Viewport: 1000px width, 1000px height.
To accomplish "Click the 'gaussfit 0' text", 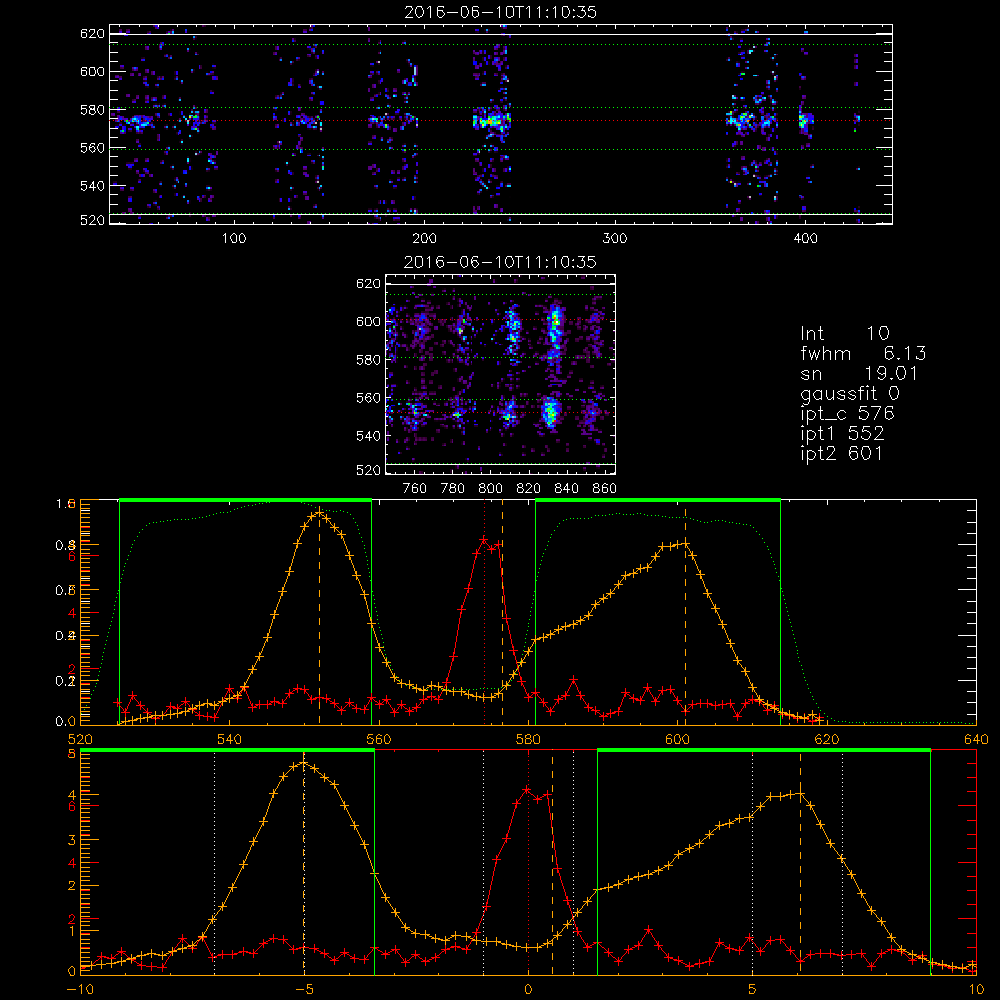I will 849,393.
